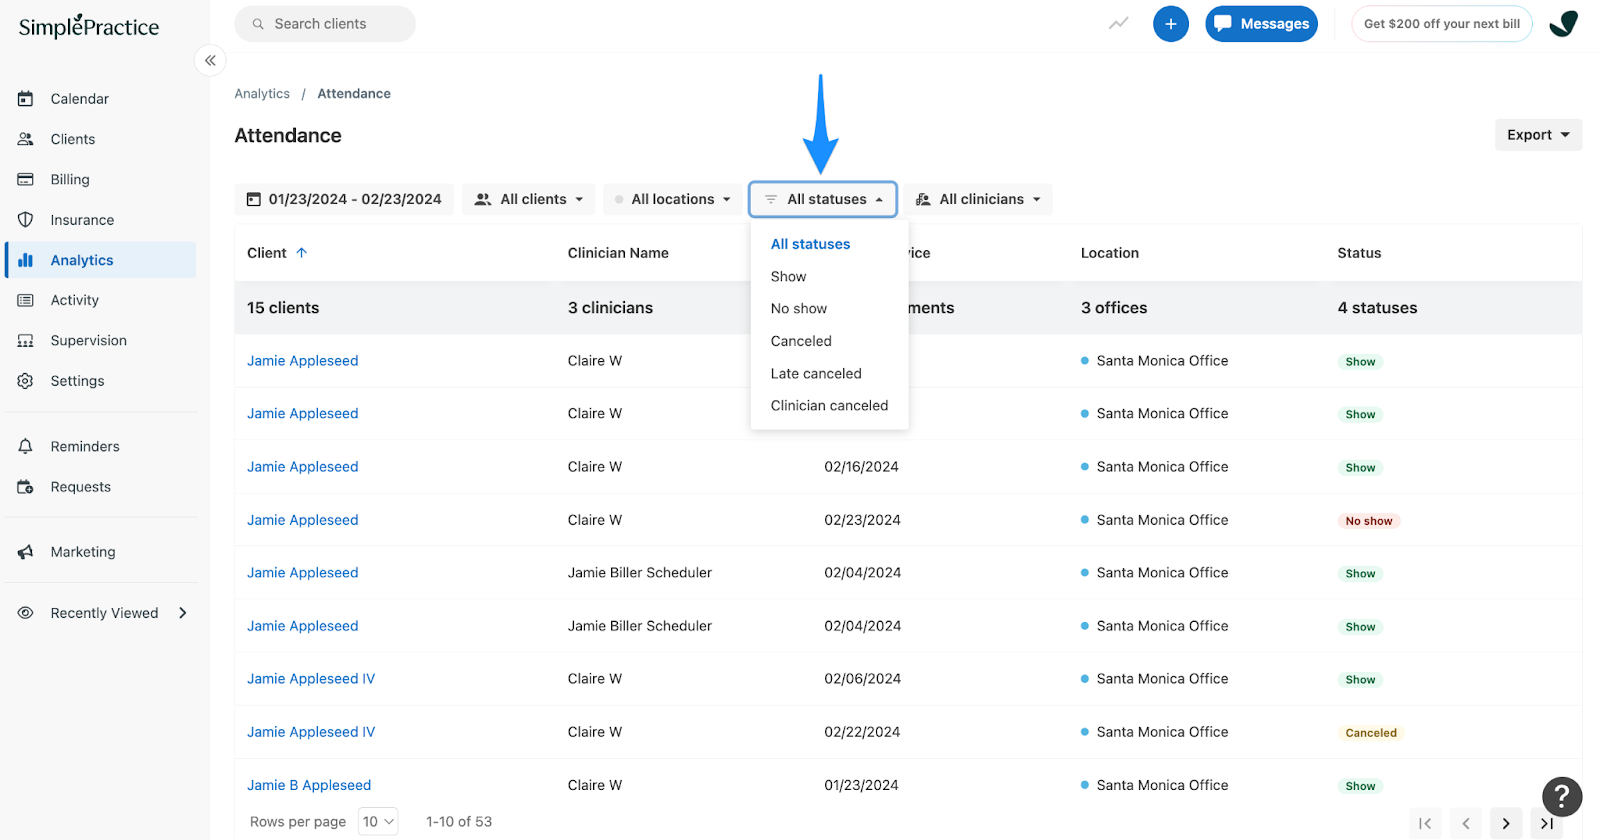Click the blue plus create button
This screenshot has height=840, width=1600.
coord(1171,24)
